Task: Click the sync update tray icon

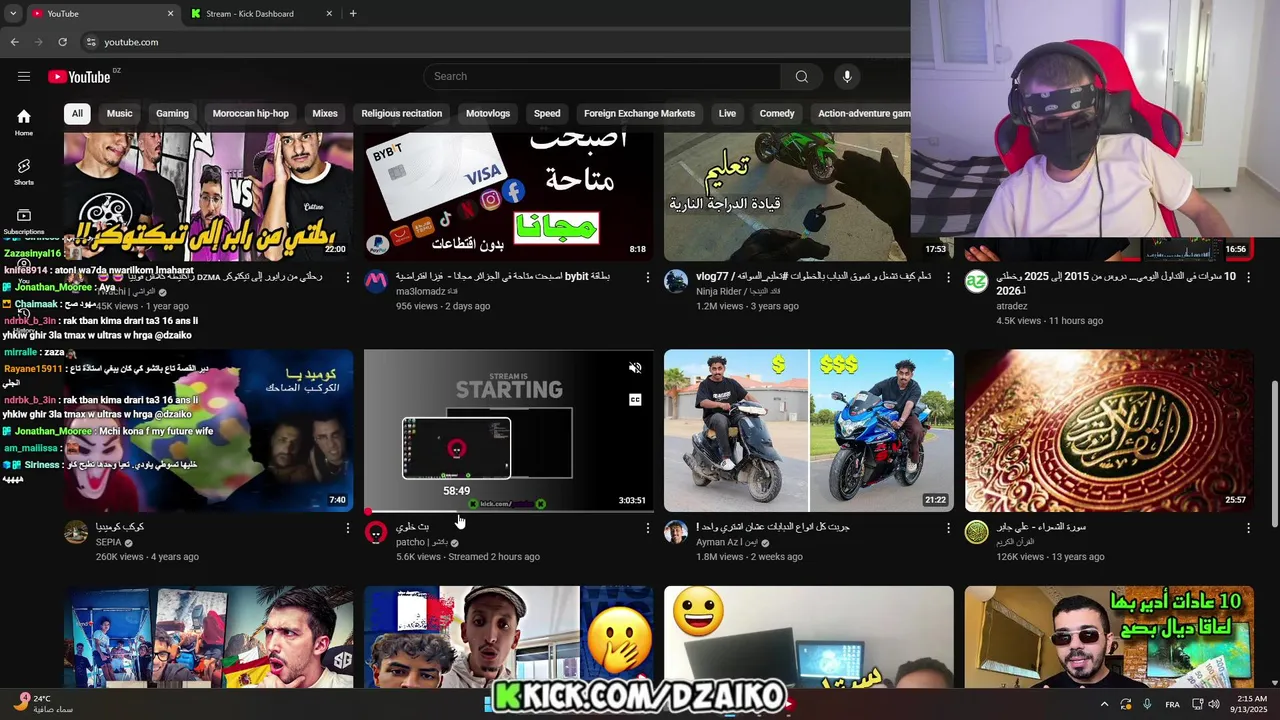Action: pyautogui.click(x=1126, y=704)
